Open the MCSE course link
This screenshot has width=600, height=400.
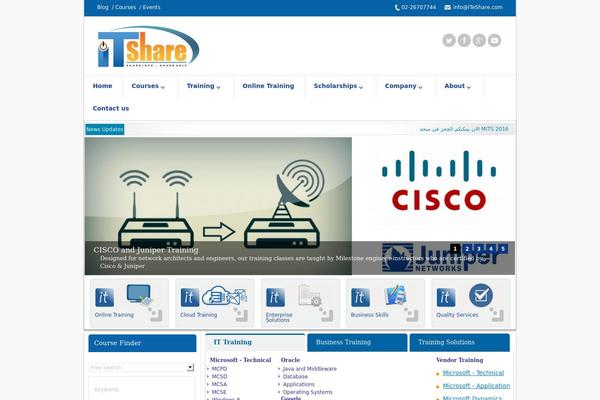(x=219, y=392)
